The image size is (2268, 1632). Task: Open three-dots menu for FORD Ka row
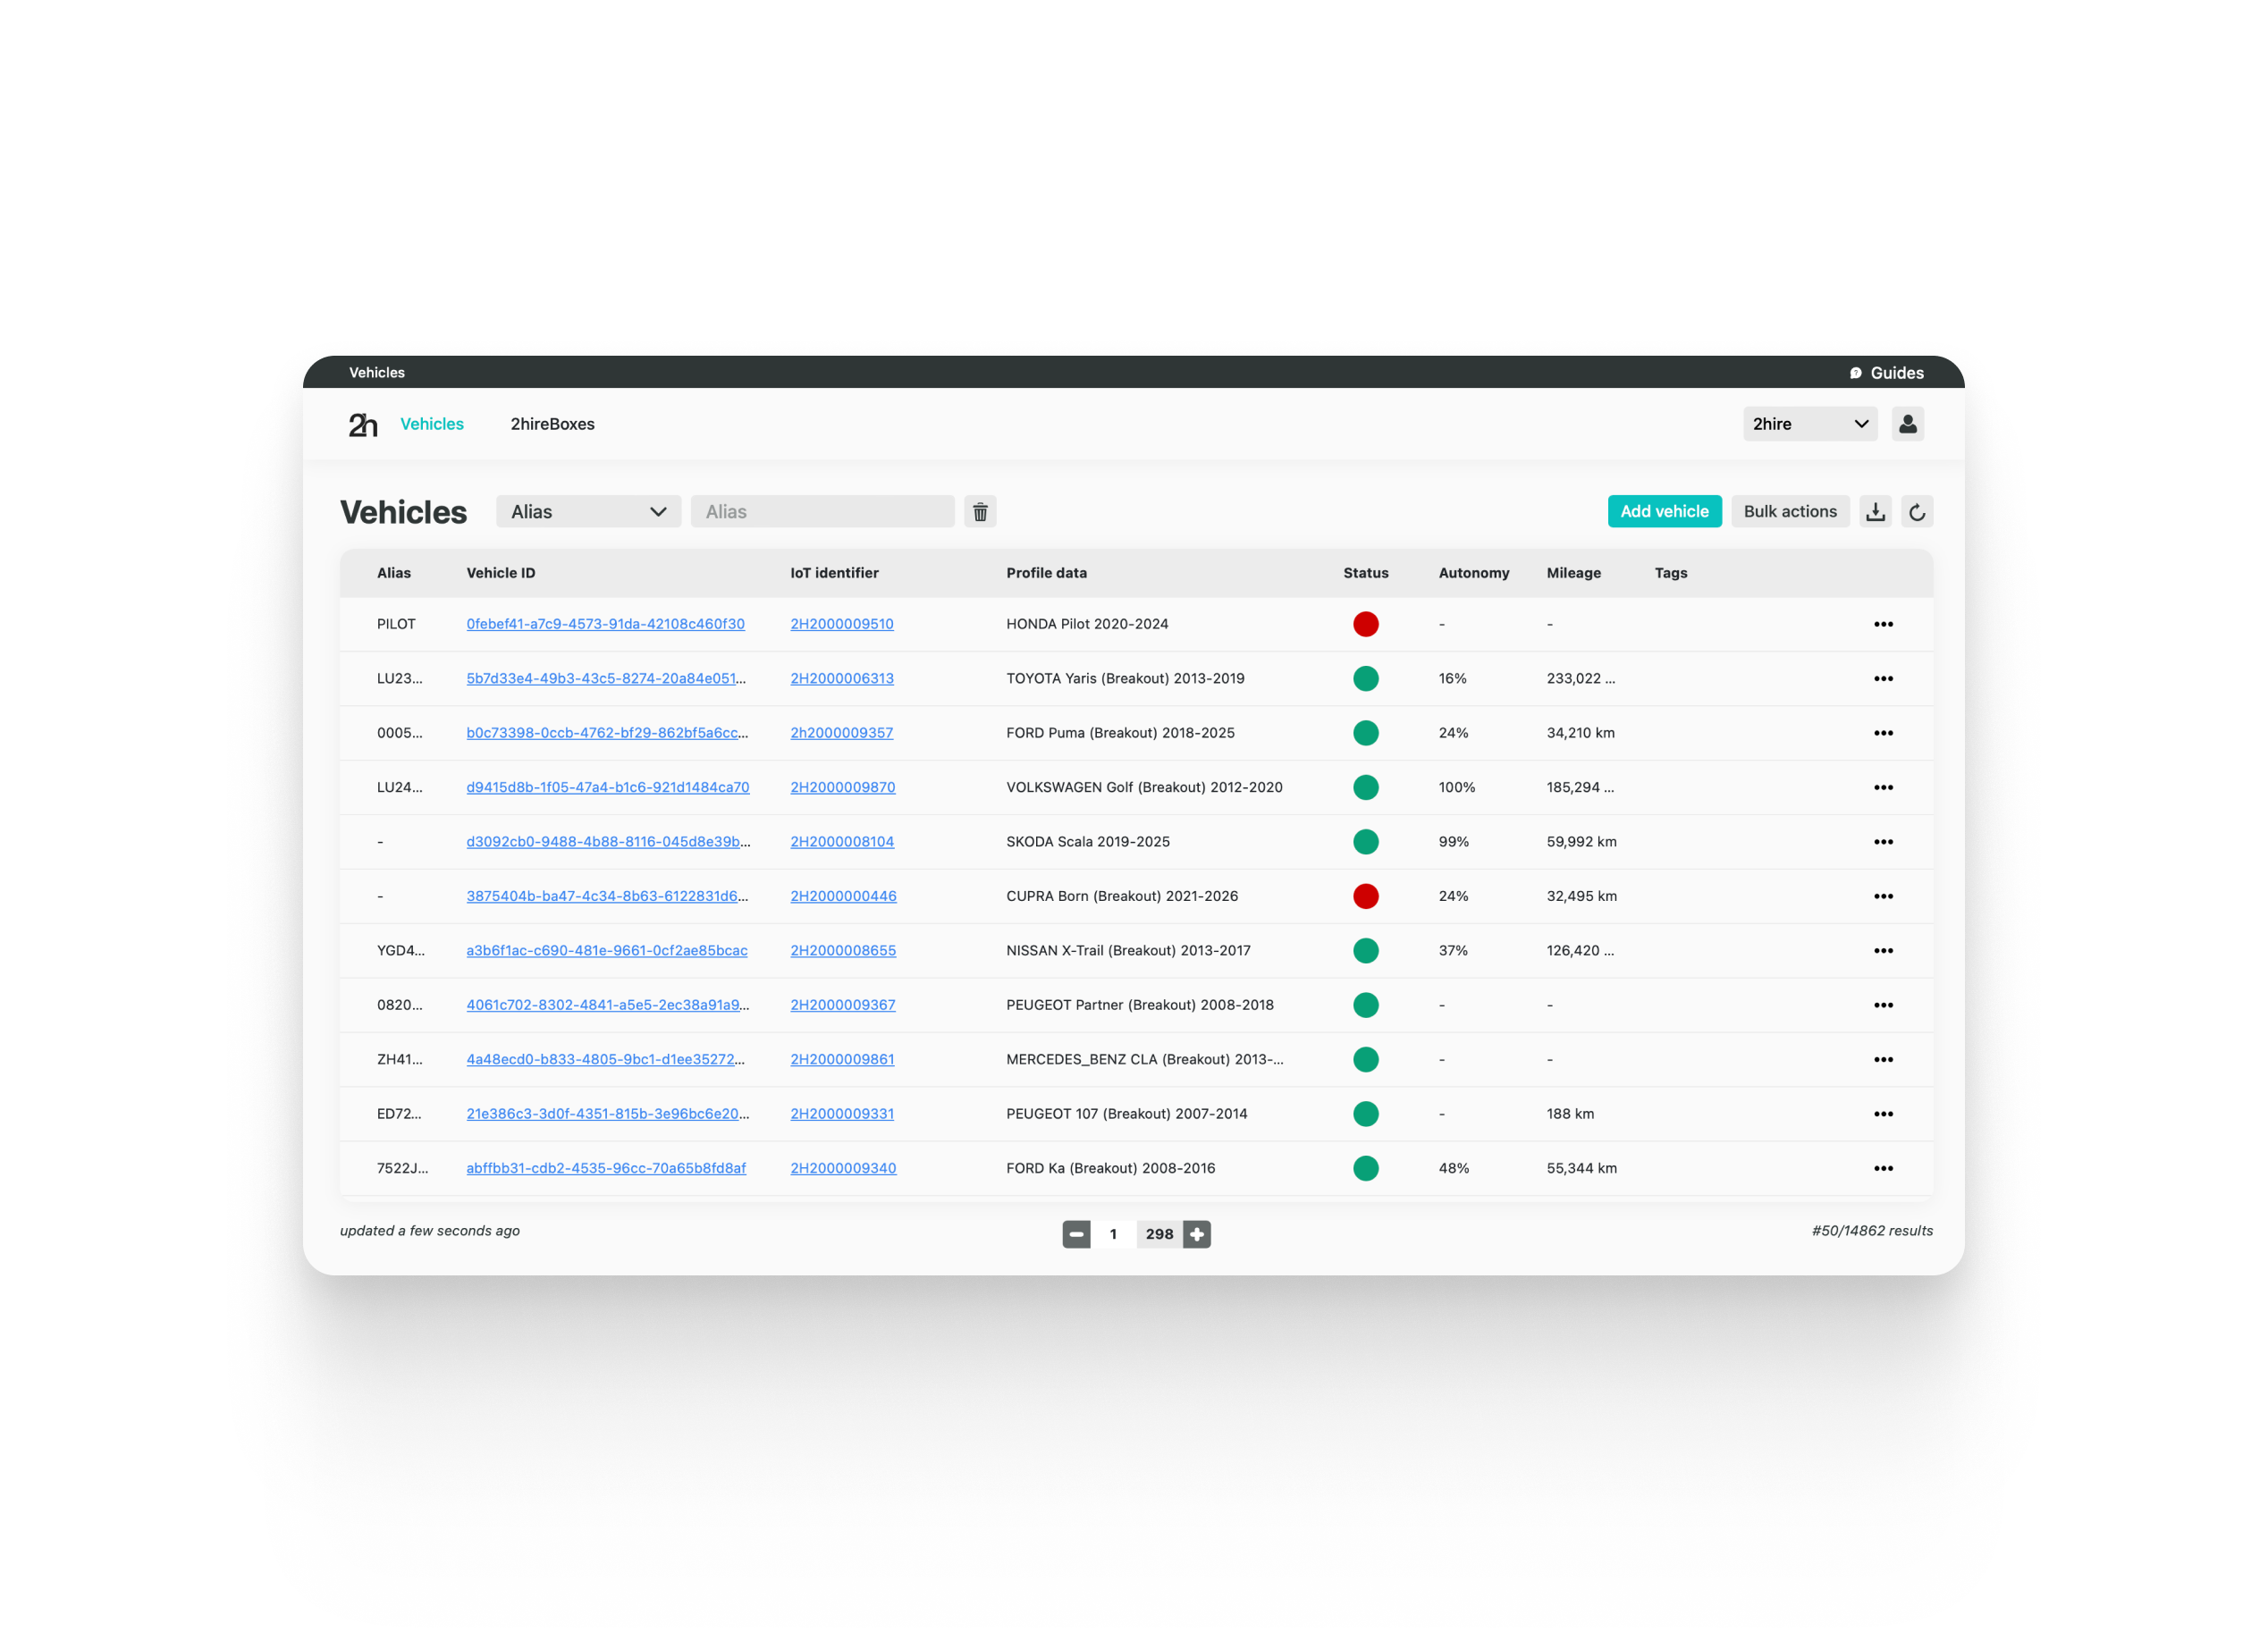1882,1168
